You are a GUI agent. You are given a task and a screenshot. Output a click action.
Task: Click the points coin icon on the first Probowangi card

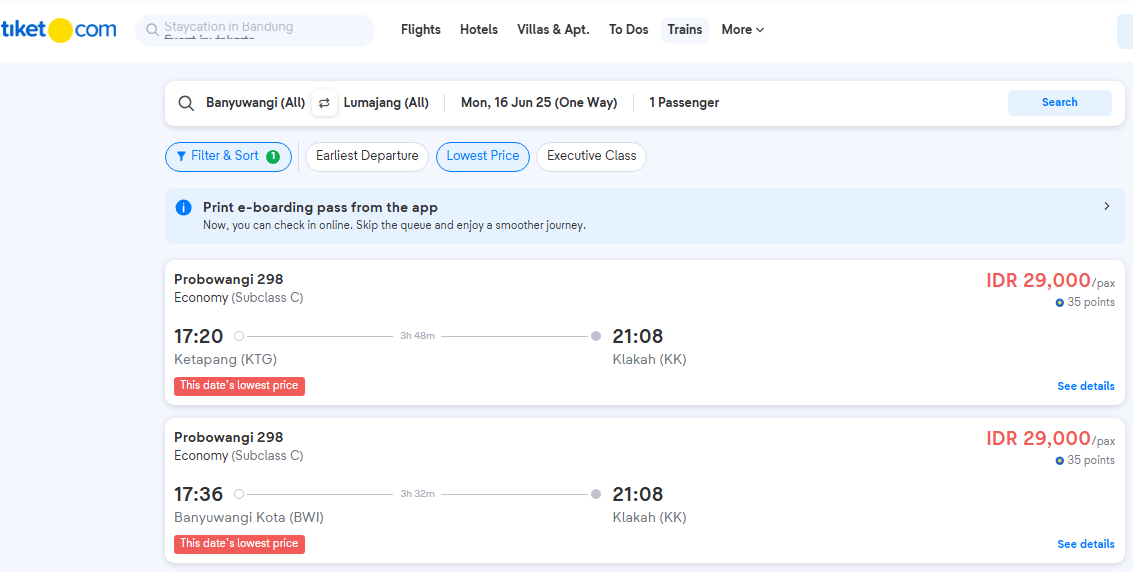point(1060,303)
